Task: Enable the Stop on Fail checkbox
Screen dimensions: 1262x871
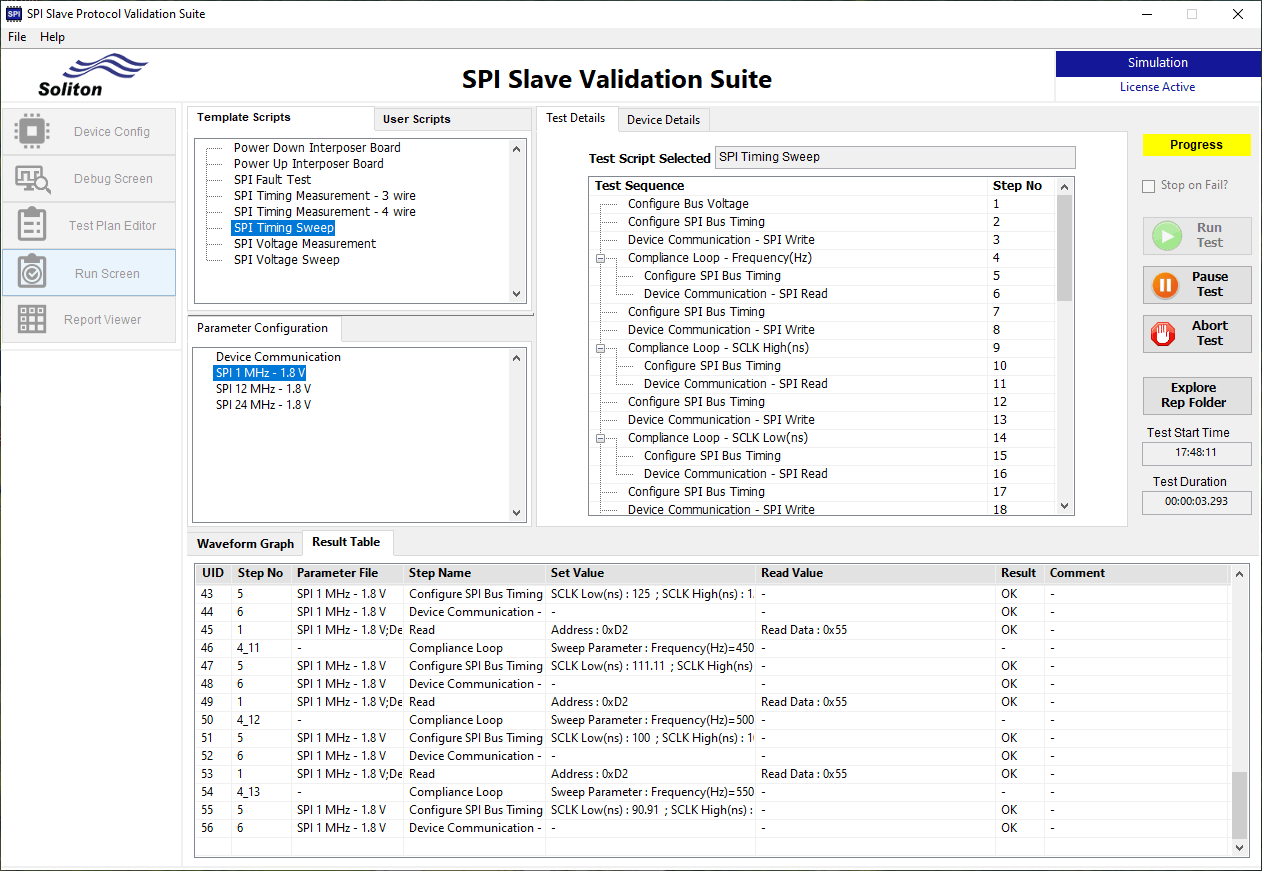Action: (1148, 186)
